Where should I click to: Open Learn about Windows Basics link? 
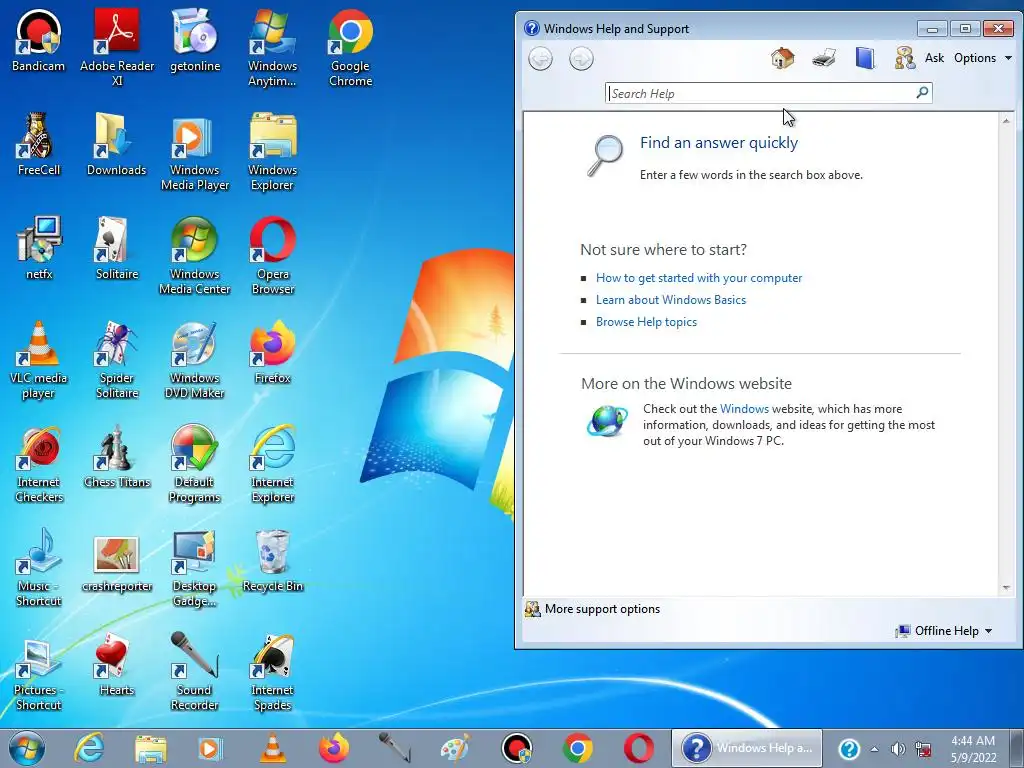671,300
